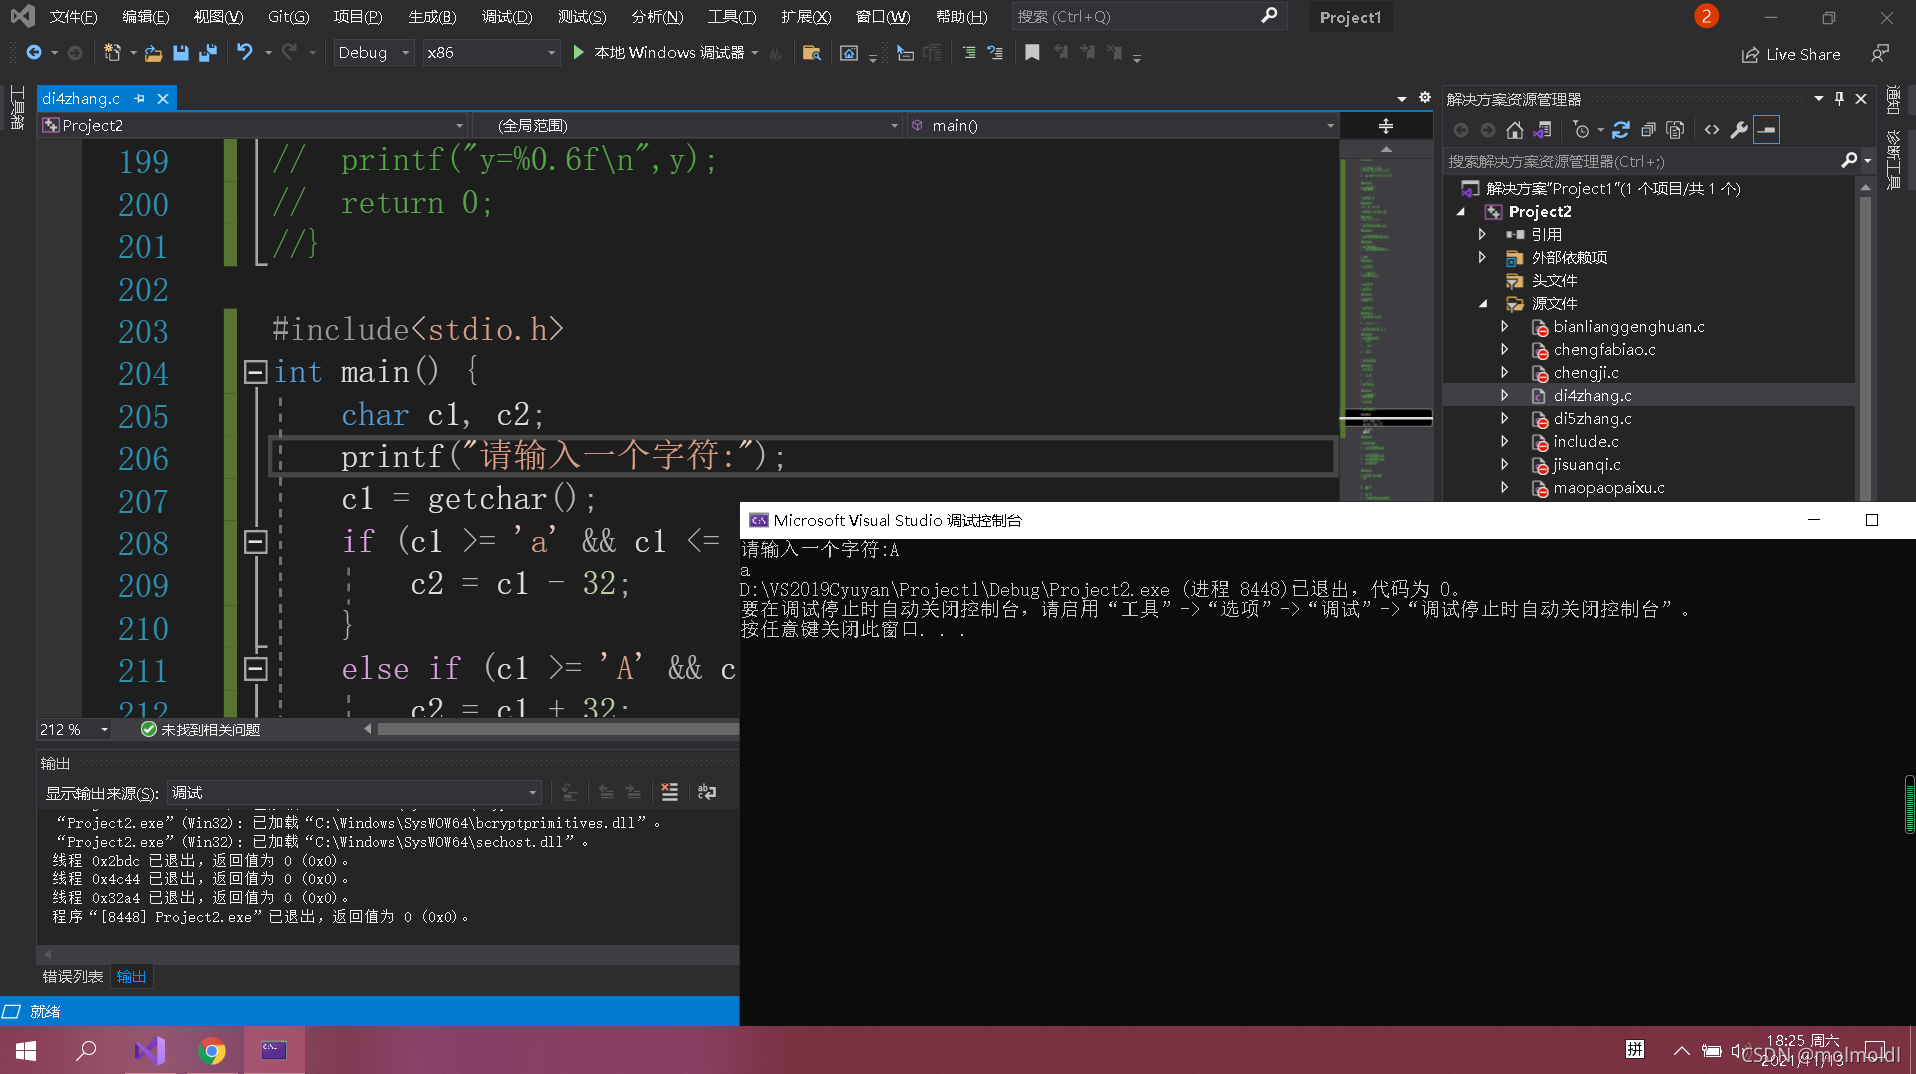
Task: Switch views icon in Solution Explorer
Action: [1543, 130]
